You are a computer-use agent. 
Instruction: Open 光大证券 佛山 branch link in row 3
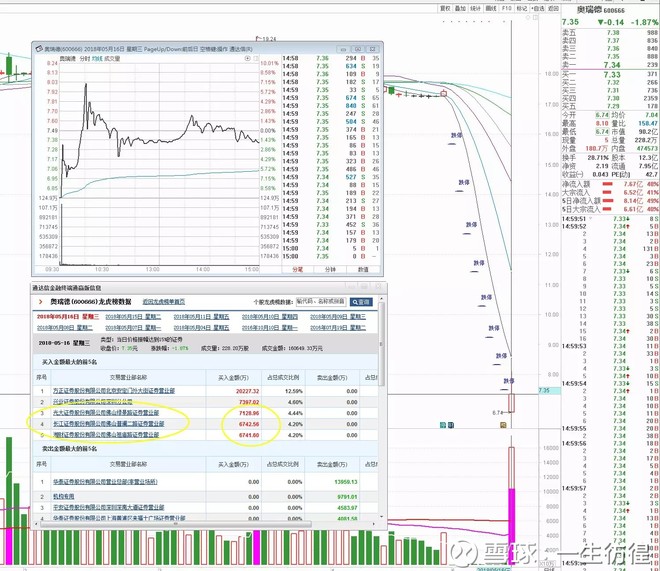click(106, 413)
